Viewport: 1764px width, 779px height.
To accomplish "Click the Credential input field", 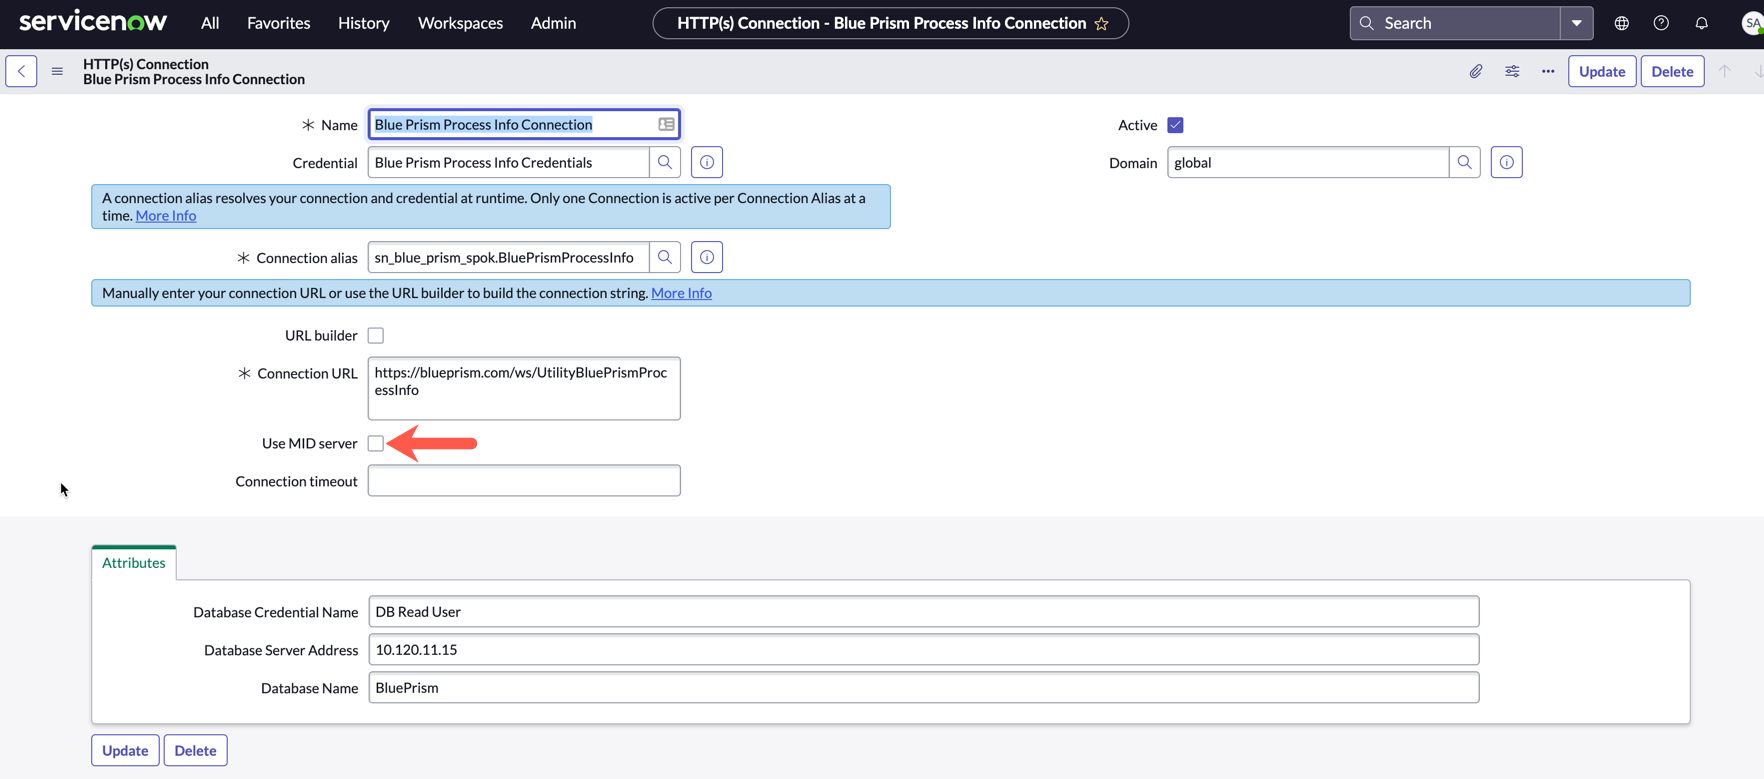I will pyautogui.click(x=509, y=162).
